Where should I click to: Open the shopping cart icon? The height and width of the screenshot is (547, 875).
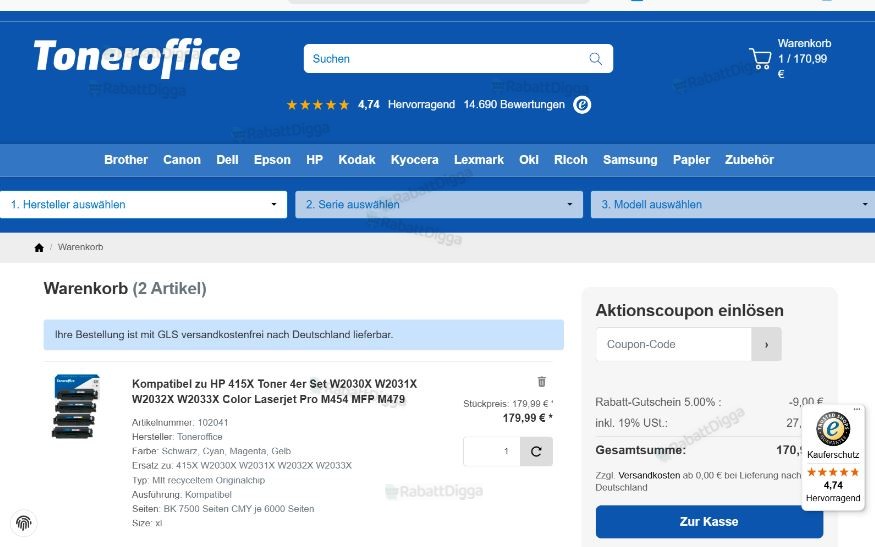click(760, 59)
